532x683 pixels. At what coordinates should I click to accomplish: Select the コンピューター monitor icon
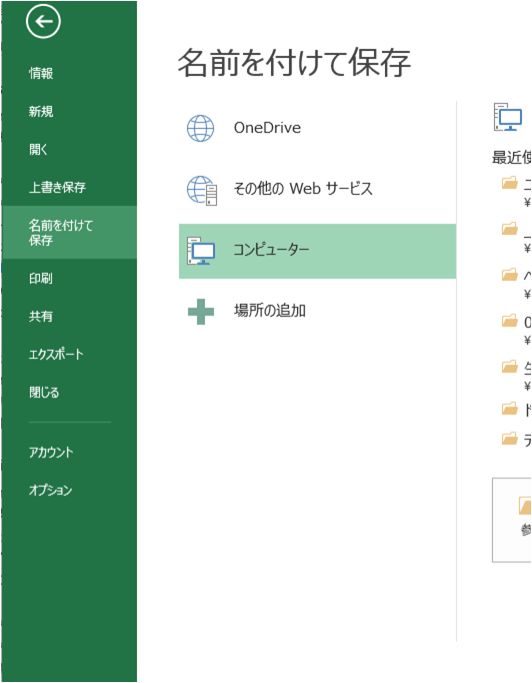click(201, 251)
